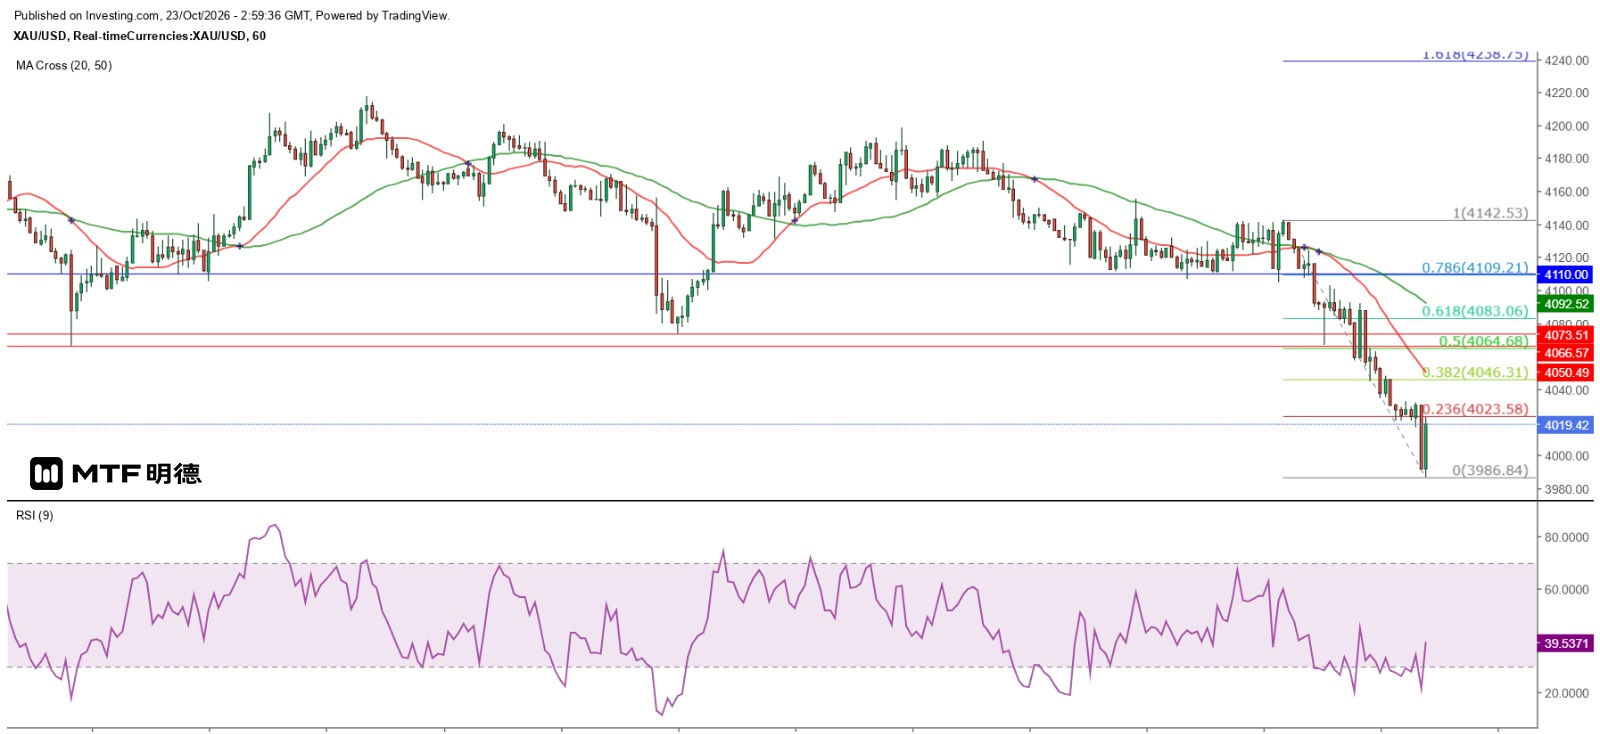The width and height of the screenshot is (1600, 734).
Task: Click the Fibonacci 0.5(4064.68) level label
Action: (x=1484, y=341)
